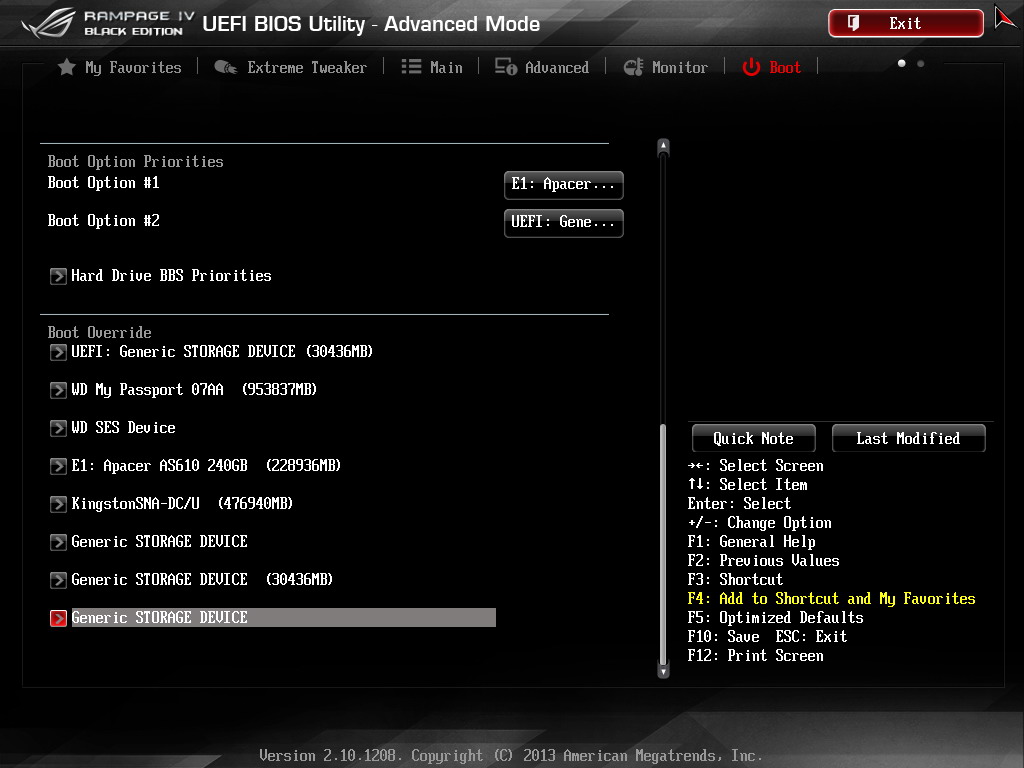Click the Boot Option Priorities heading
The height and width of the screenshot is (768, 1024).
135,161
